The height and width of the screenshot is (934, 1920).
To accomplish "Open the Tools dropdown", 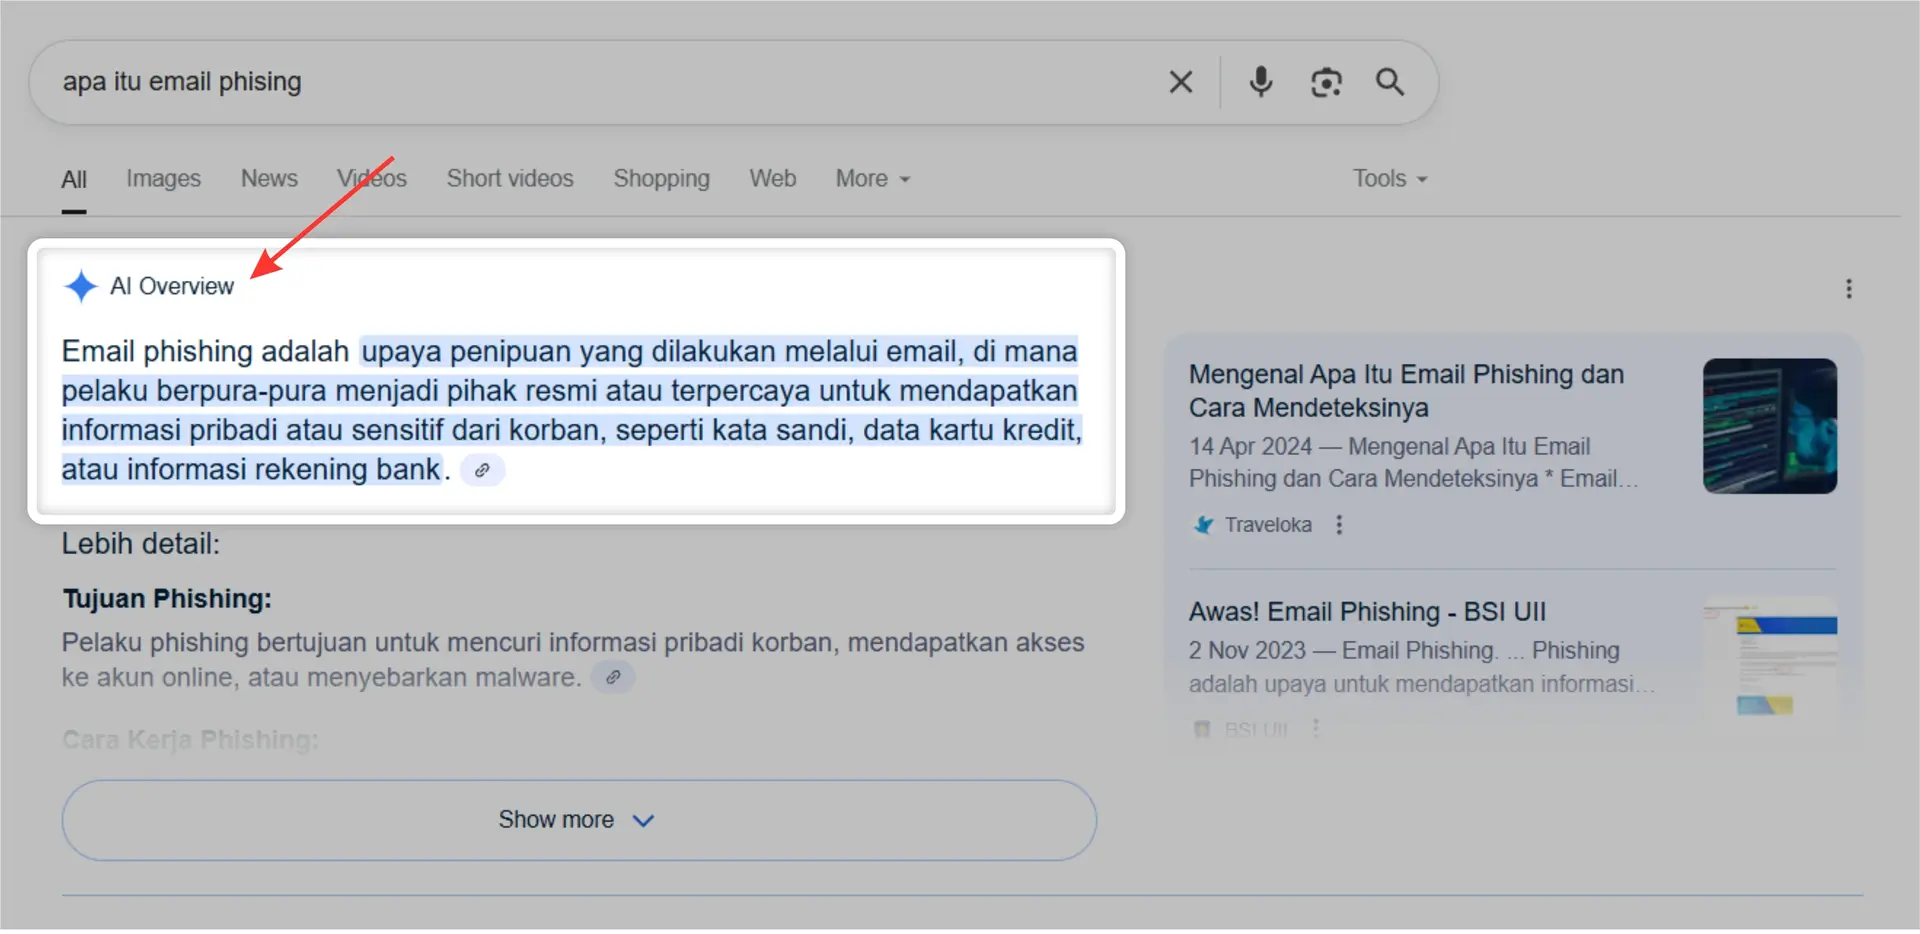I will pyautogui.click(x=1390, y=179).
